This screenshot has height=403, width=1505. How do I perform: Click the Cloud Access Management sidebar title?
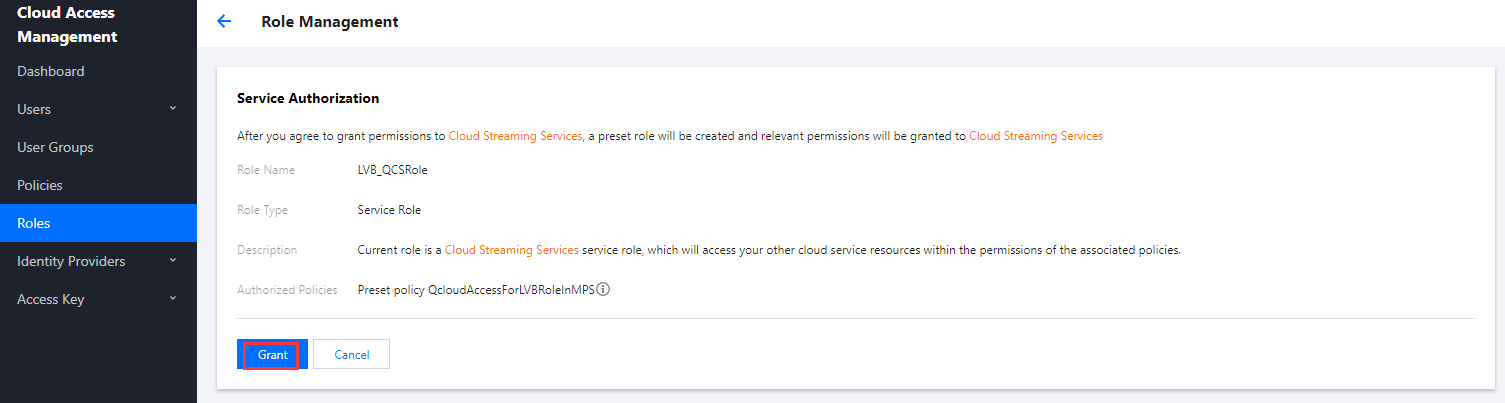pyautogui.click(x=67, y=25)
